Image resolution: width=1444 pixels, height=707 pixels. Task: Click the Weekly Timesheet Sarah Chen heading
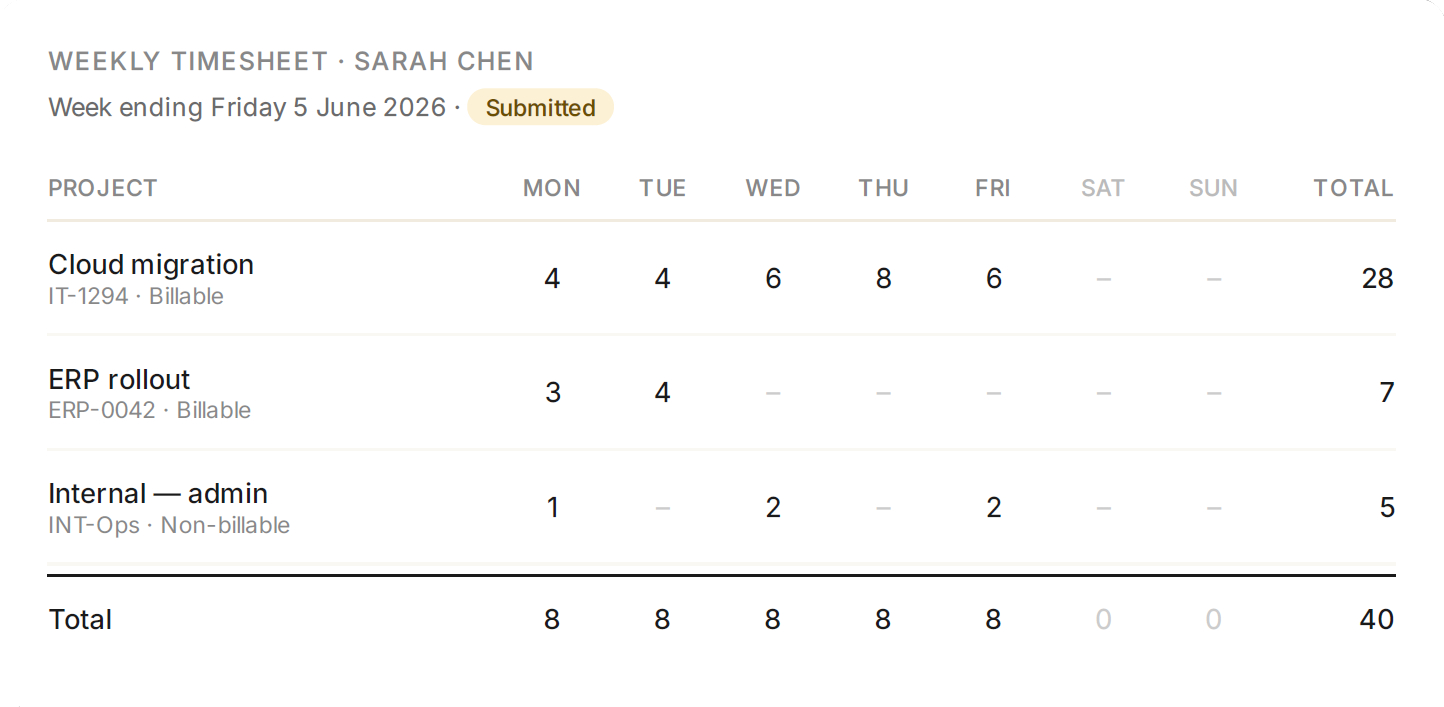[x=291, y=61]
